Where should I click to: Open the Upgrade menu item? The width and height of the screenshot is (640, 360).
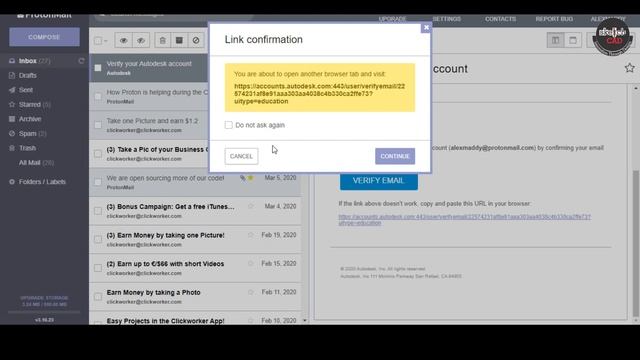pyautogui.click(x=392, y=19)
